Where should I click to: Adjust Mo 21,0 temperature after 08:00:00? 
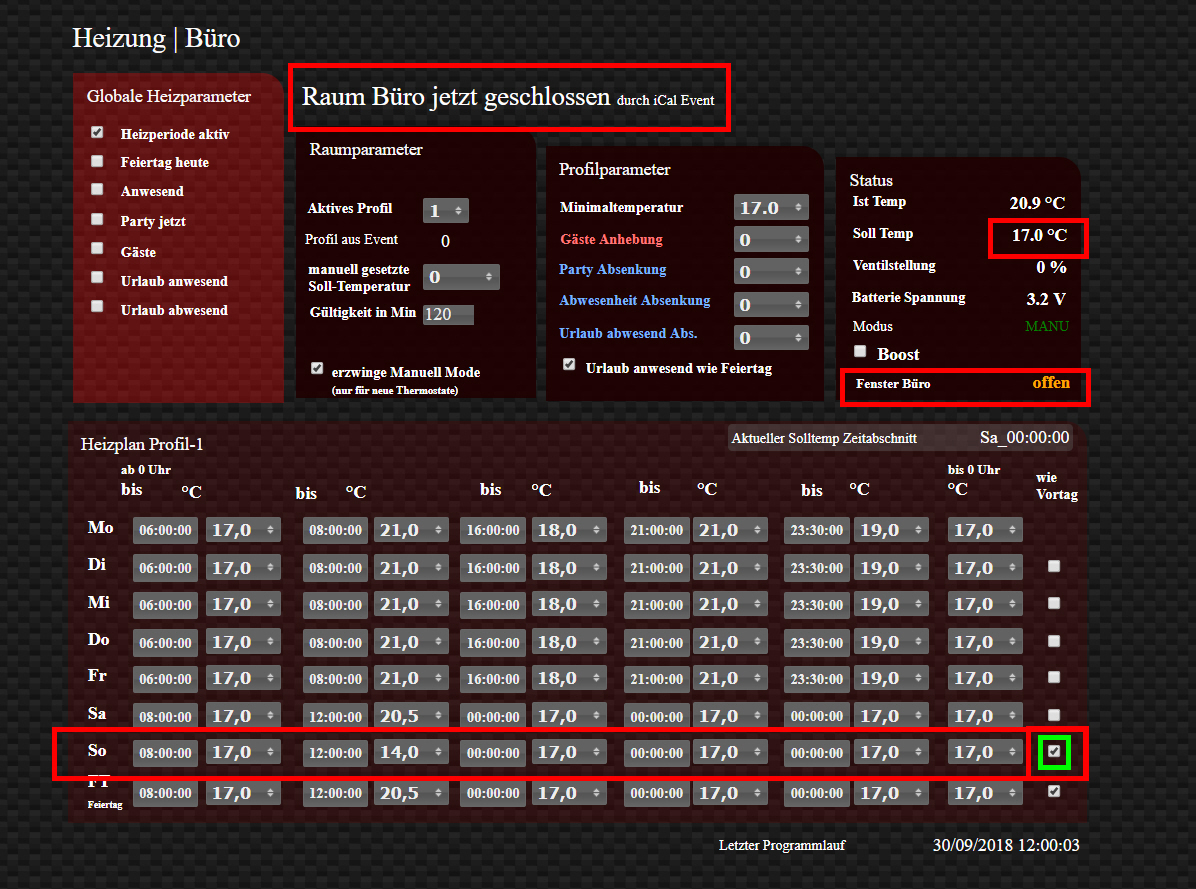pyautogui.click(x=410, y=530)
